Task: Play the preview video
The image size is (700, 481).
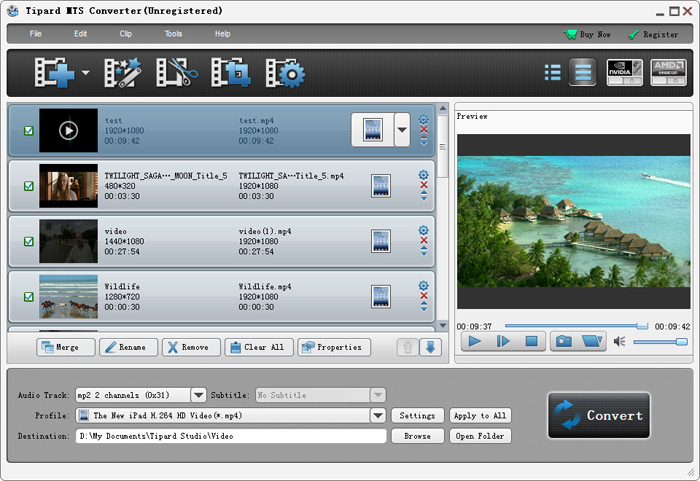Action: [475, 342]
